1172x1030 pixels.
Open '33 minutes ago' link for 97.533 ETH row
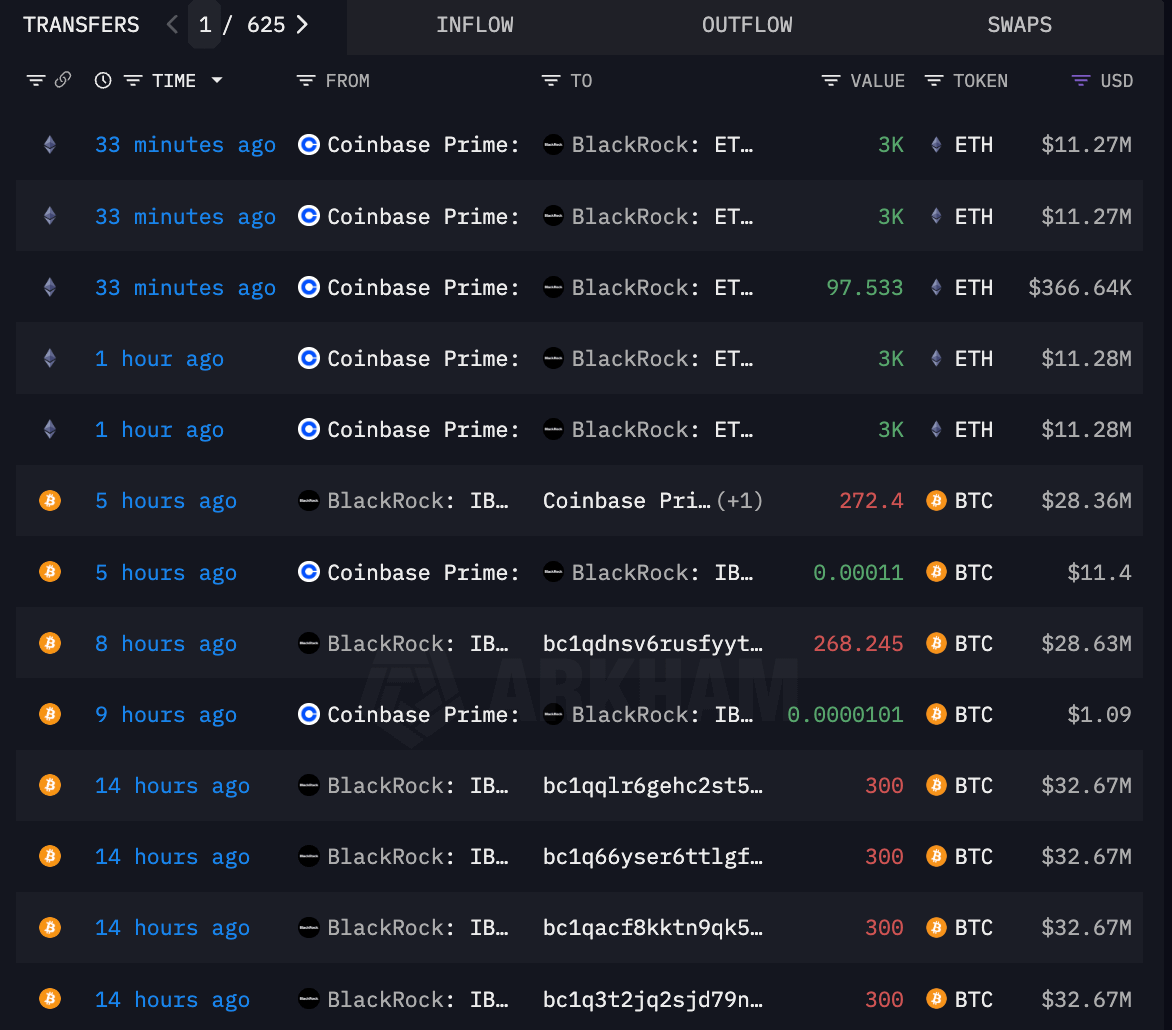[x=185, y=287]
